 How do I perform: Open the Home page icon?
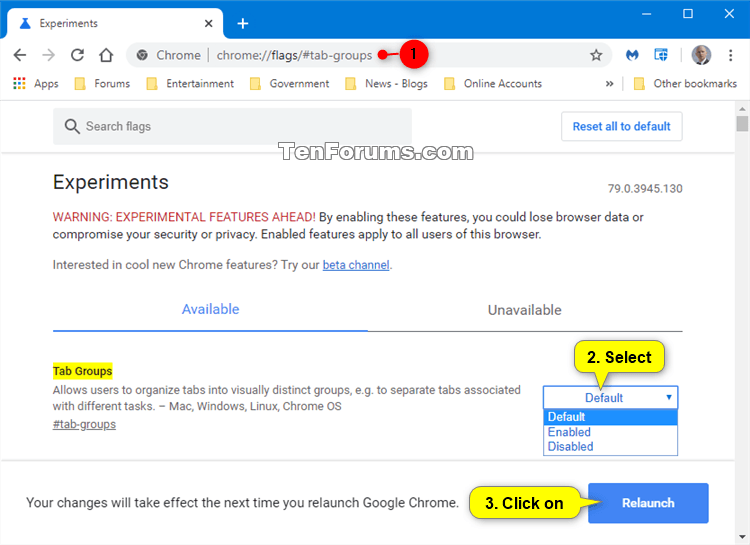coord(106,55)
